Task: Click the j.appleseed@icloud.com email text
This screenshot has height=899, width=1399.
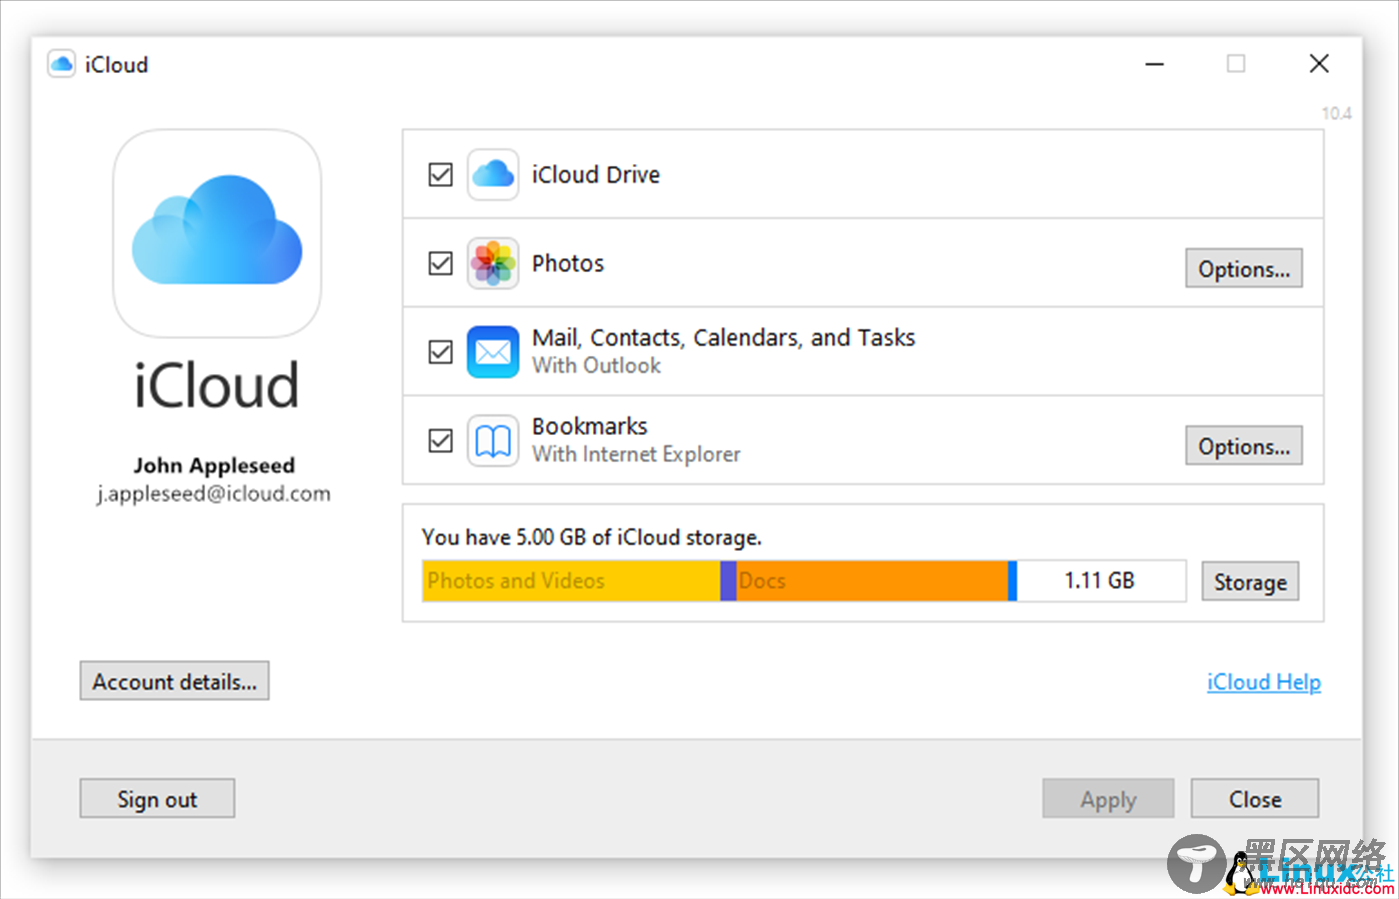Action: pyautogui.click(x=213, y=494)
